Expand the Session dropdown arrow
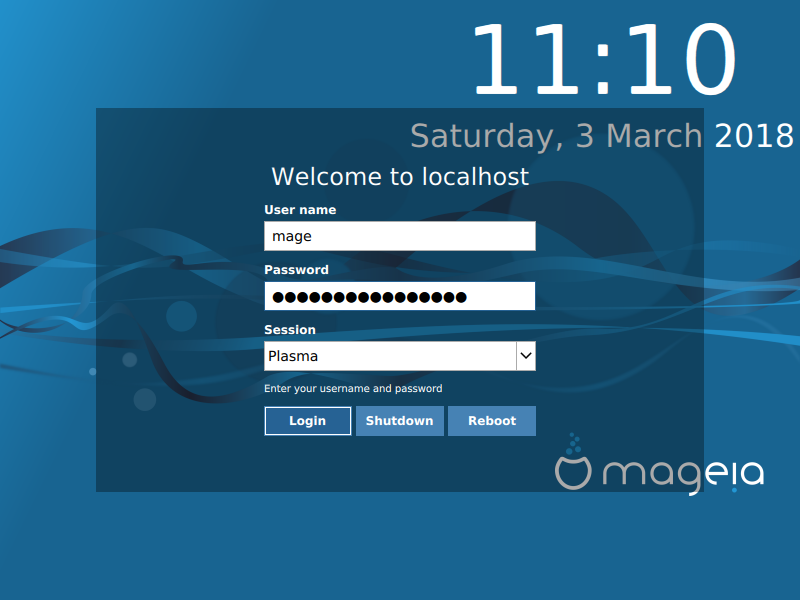800x600 pixels. tap(526, 356)
